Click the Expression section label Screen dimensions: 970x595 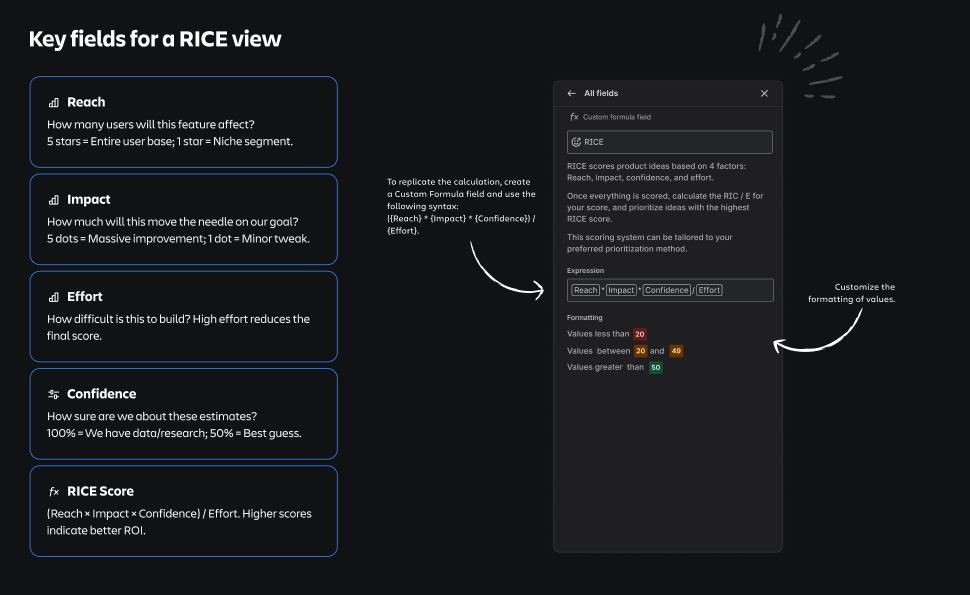pos(585,270)
